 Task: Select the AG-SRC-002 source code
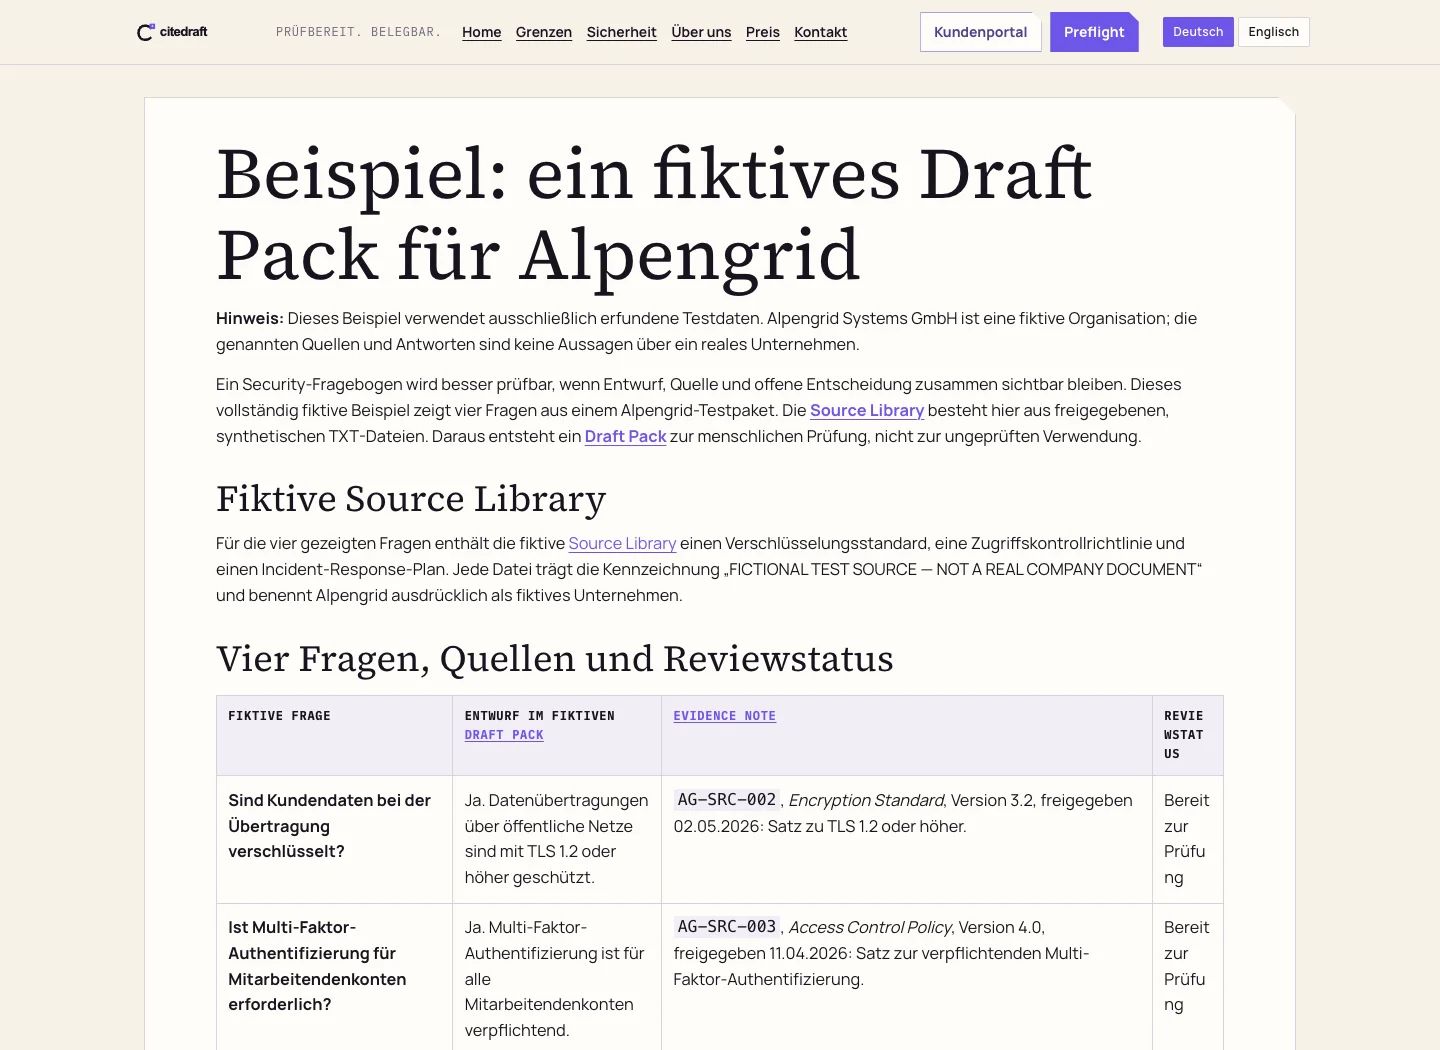point(727,800)
